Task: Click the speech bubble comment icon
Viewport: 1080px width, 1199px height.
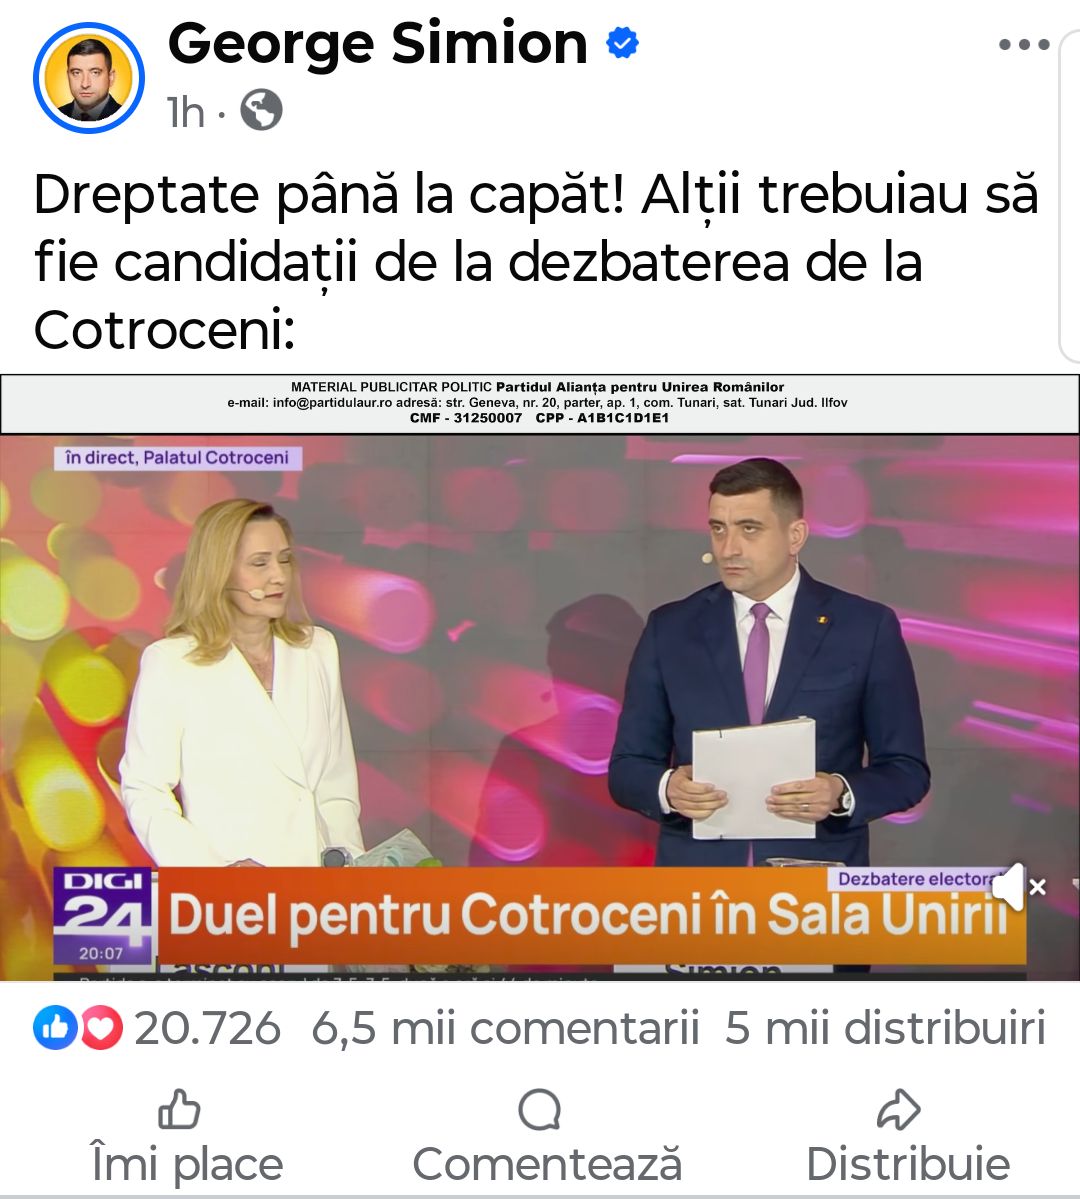Action: (x=540, y=1110)
